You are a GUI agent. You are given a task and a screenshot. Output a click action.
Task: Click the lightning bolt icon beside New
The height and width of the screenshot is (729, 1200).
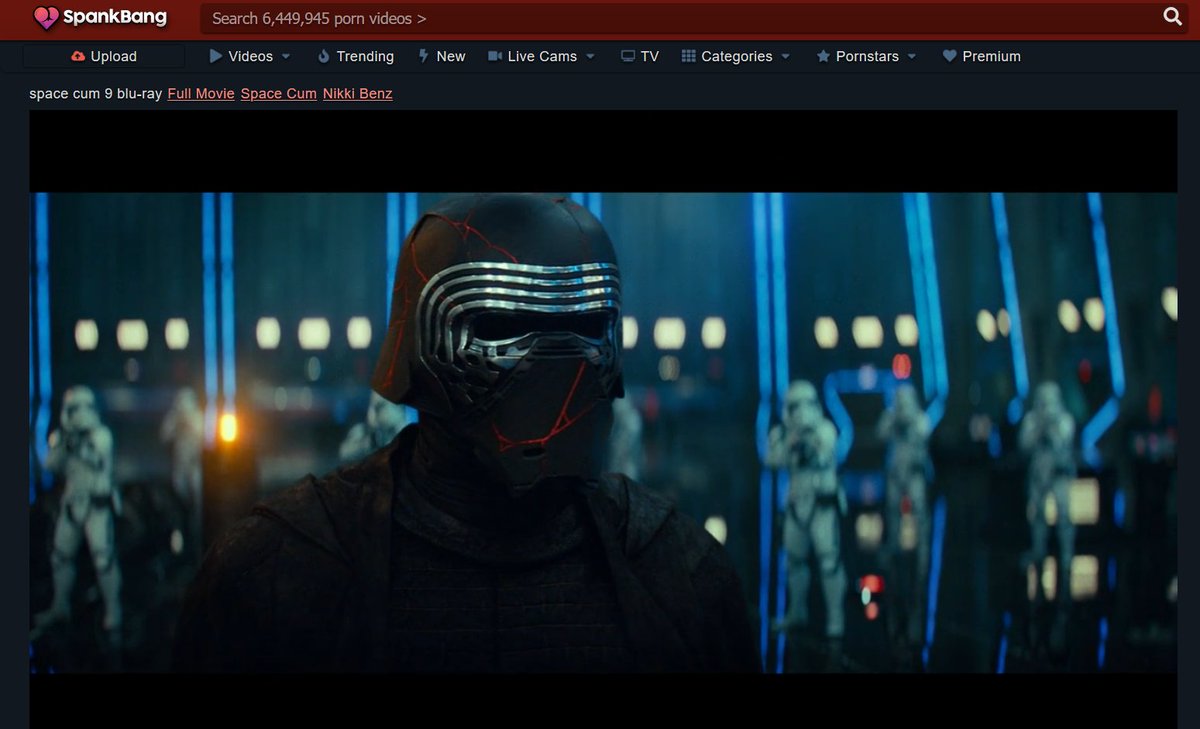[424, 56]
